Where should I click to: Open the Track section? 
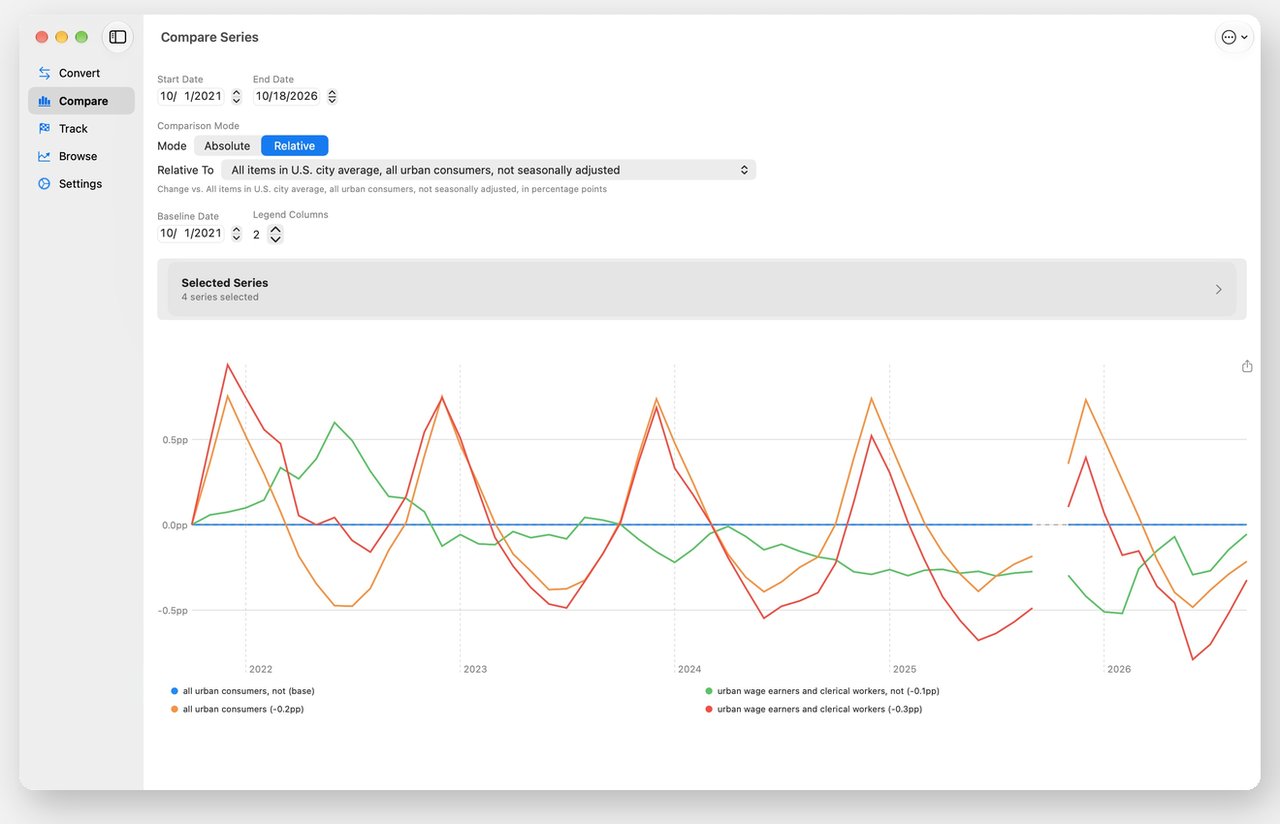[81, 129]
